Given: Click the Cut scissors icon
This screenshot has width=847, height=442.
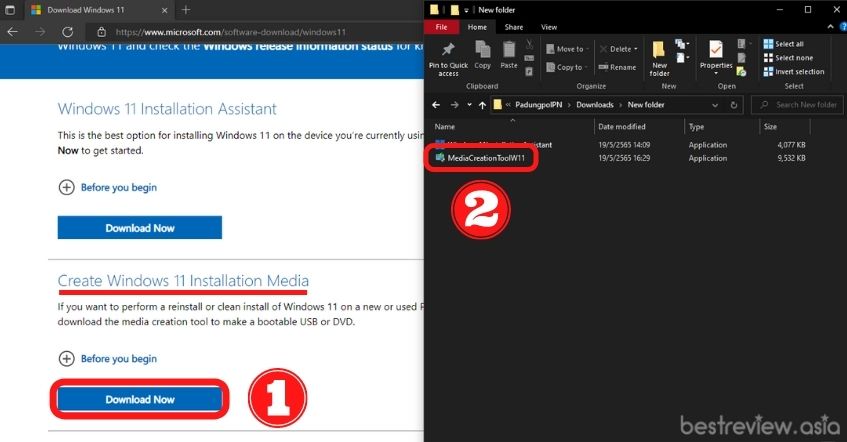Looking at the screenshot, I should pyautogui.click(x=529, y=44).
